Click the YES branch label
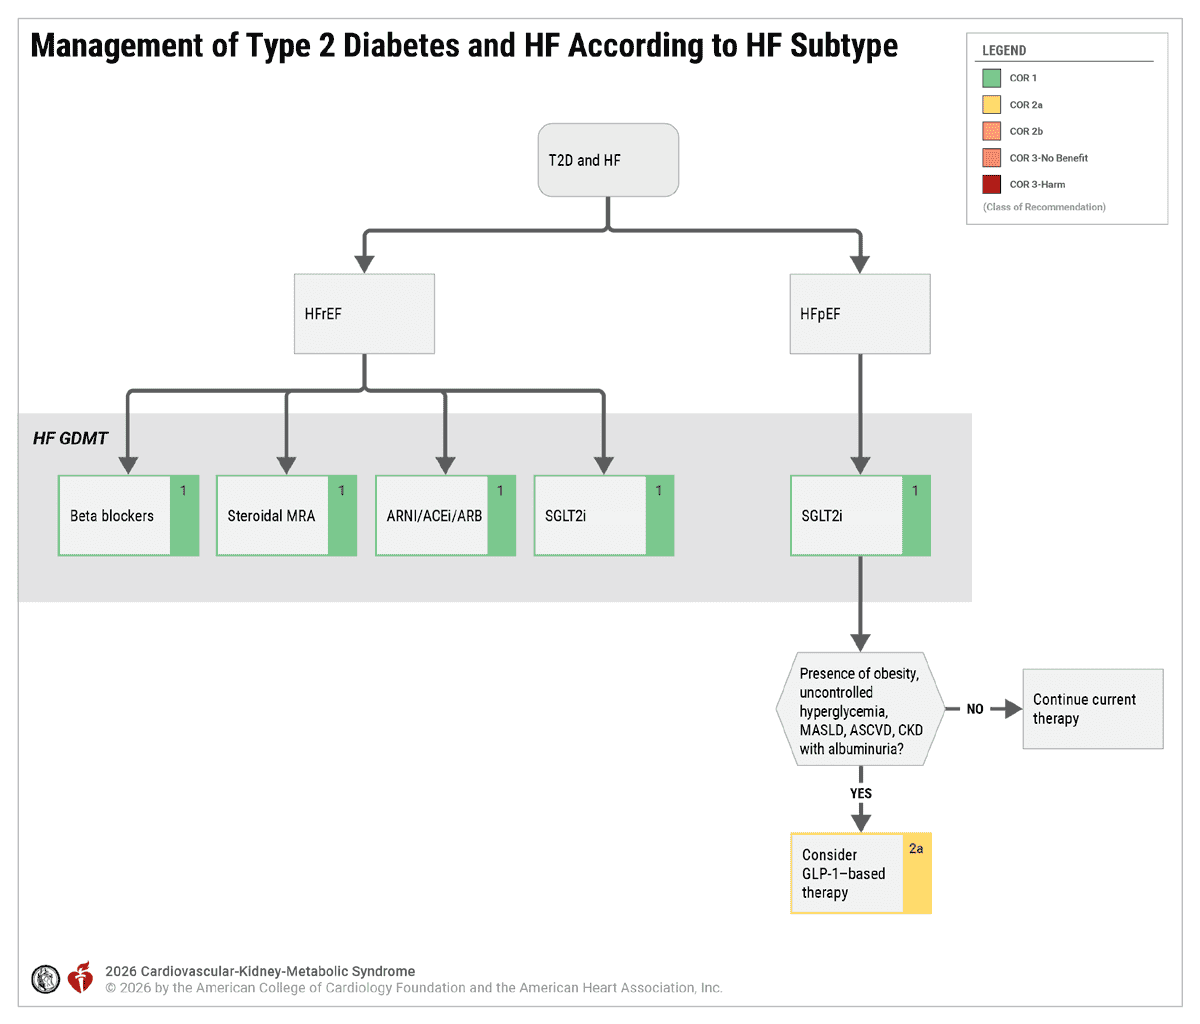The image size is (1200, 1024). coord(861,793)
